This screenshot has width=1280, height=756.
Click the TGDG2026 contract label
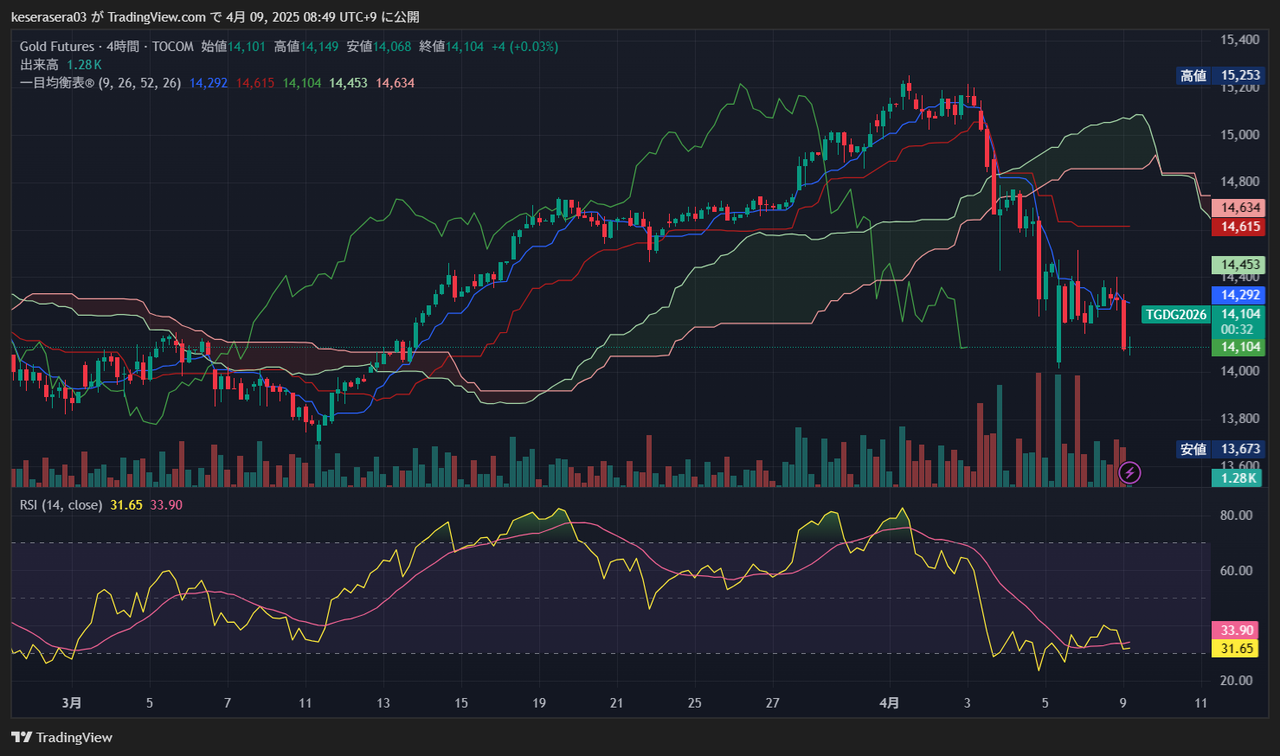click(1176, 314)
